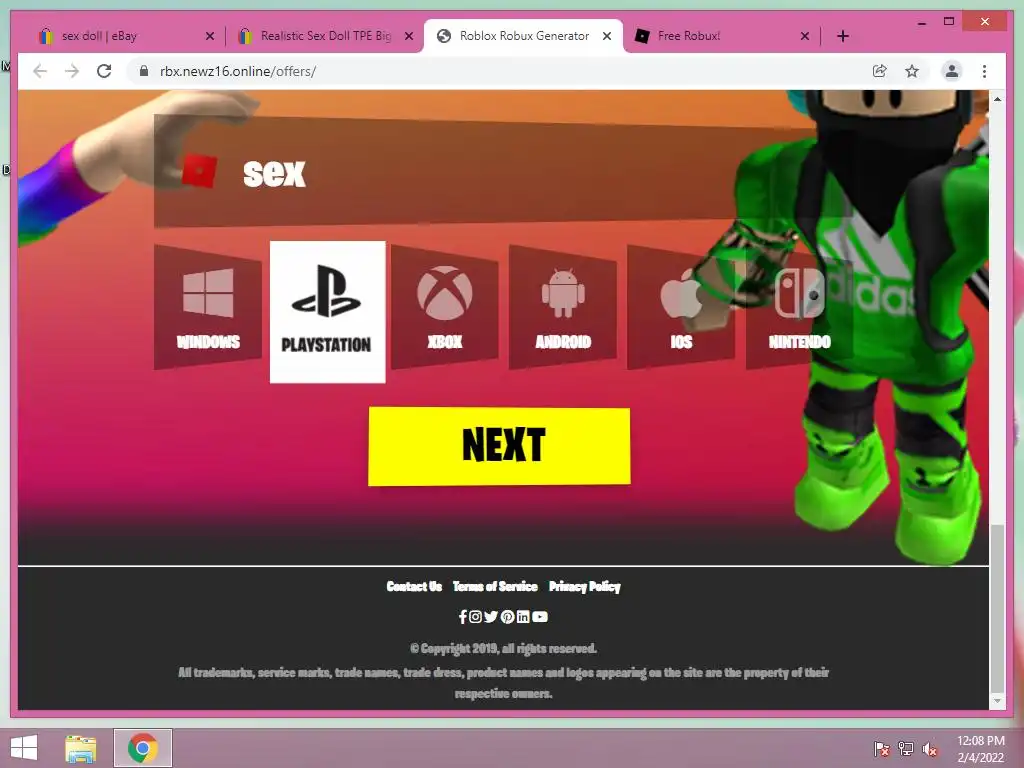1024x768 pixels.
Task: Click the yellow NEXT button
Action: (500, 446)
